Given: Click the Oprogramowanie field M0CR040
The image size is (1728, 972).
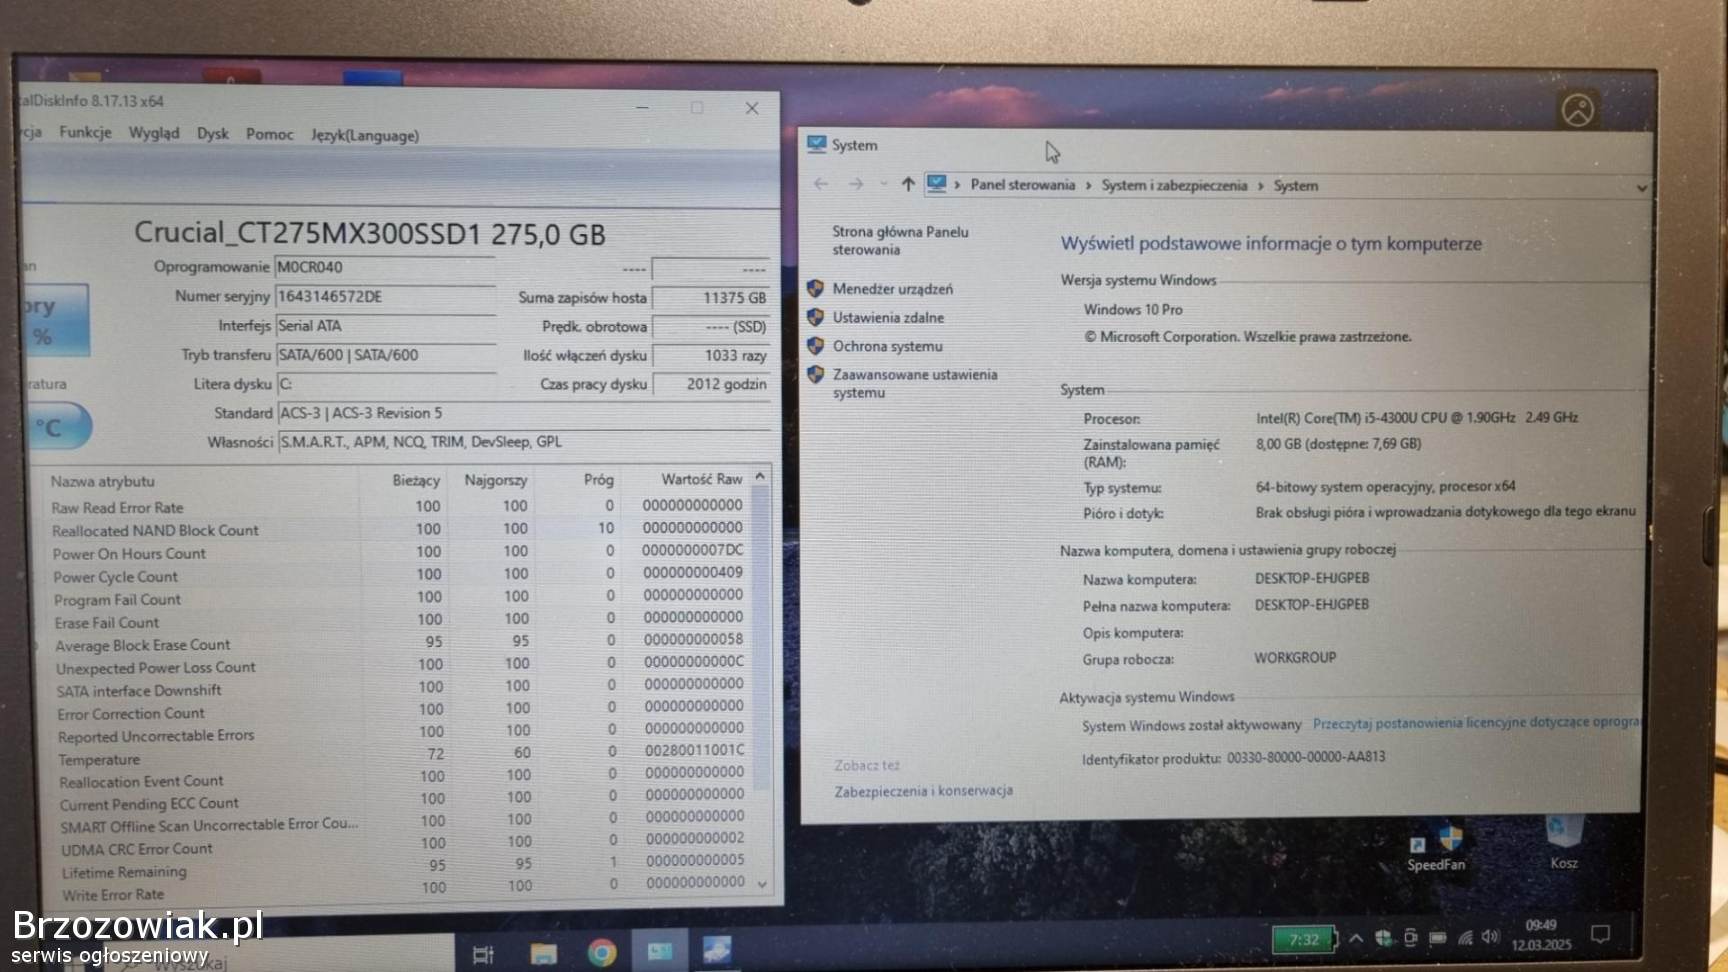Looking at the screenshot, I should pyautogui.click(x=385, y=267).
